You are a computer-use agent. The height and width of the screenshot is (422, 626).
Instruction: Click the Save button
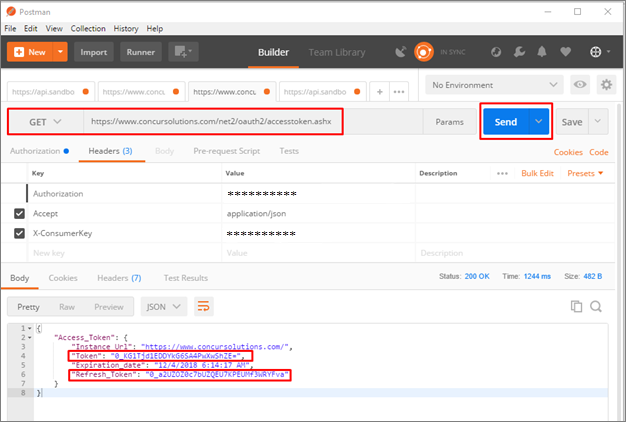(572, 121)
